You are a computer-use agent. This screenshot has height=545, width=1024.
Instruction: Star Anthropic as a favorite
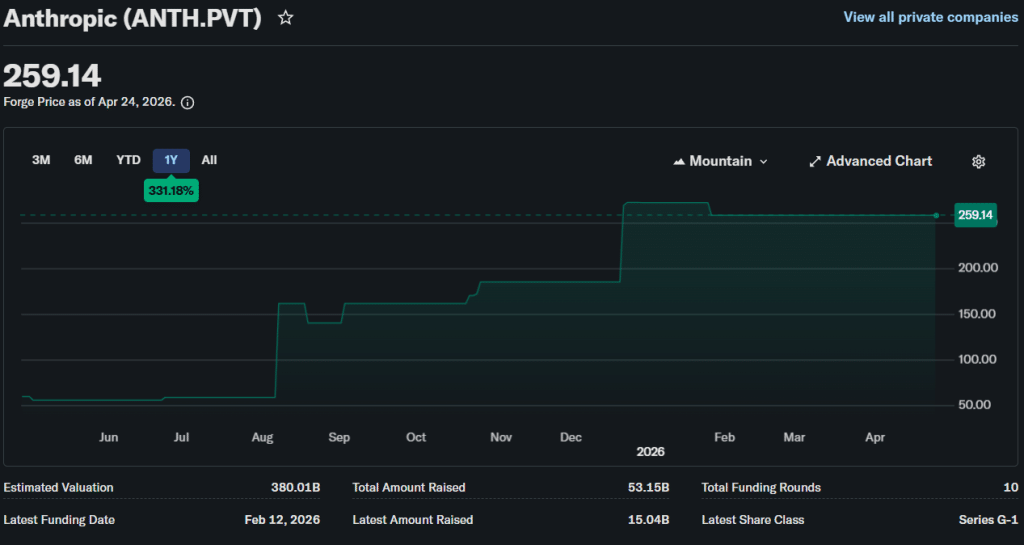[x=285, y=18]
